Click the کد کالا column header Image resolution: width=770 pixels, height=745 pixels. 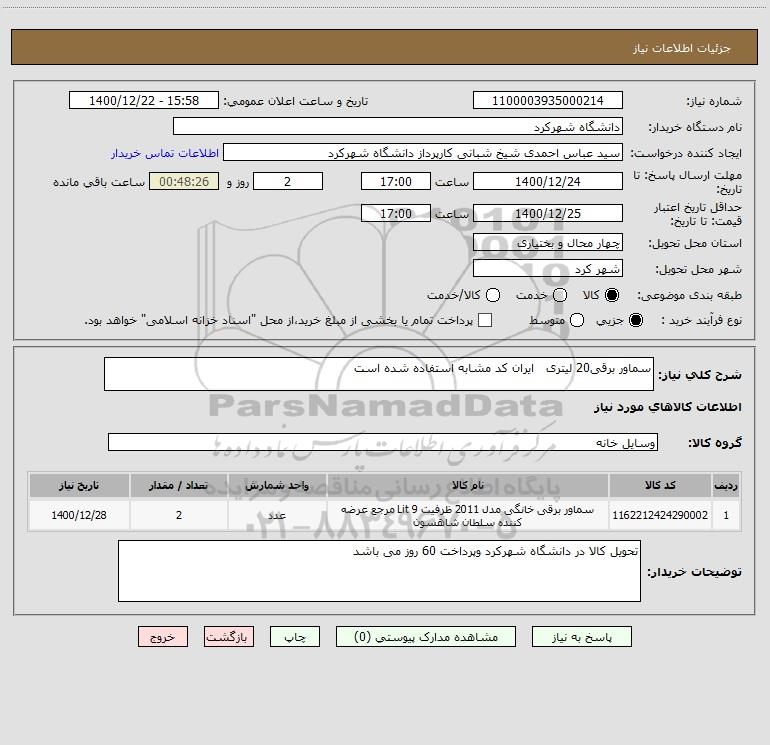(x=660, y=485)
